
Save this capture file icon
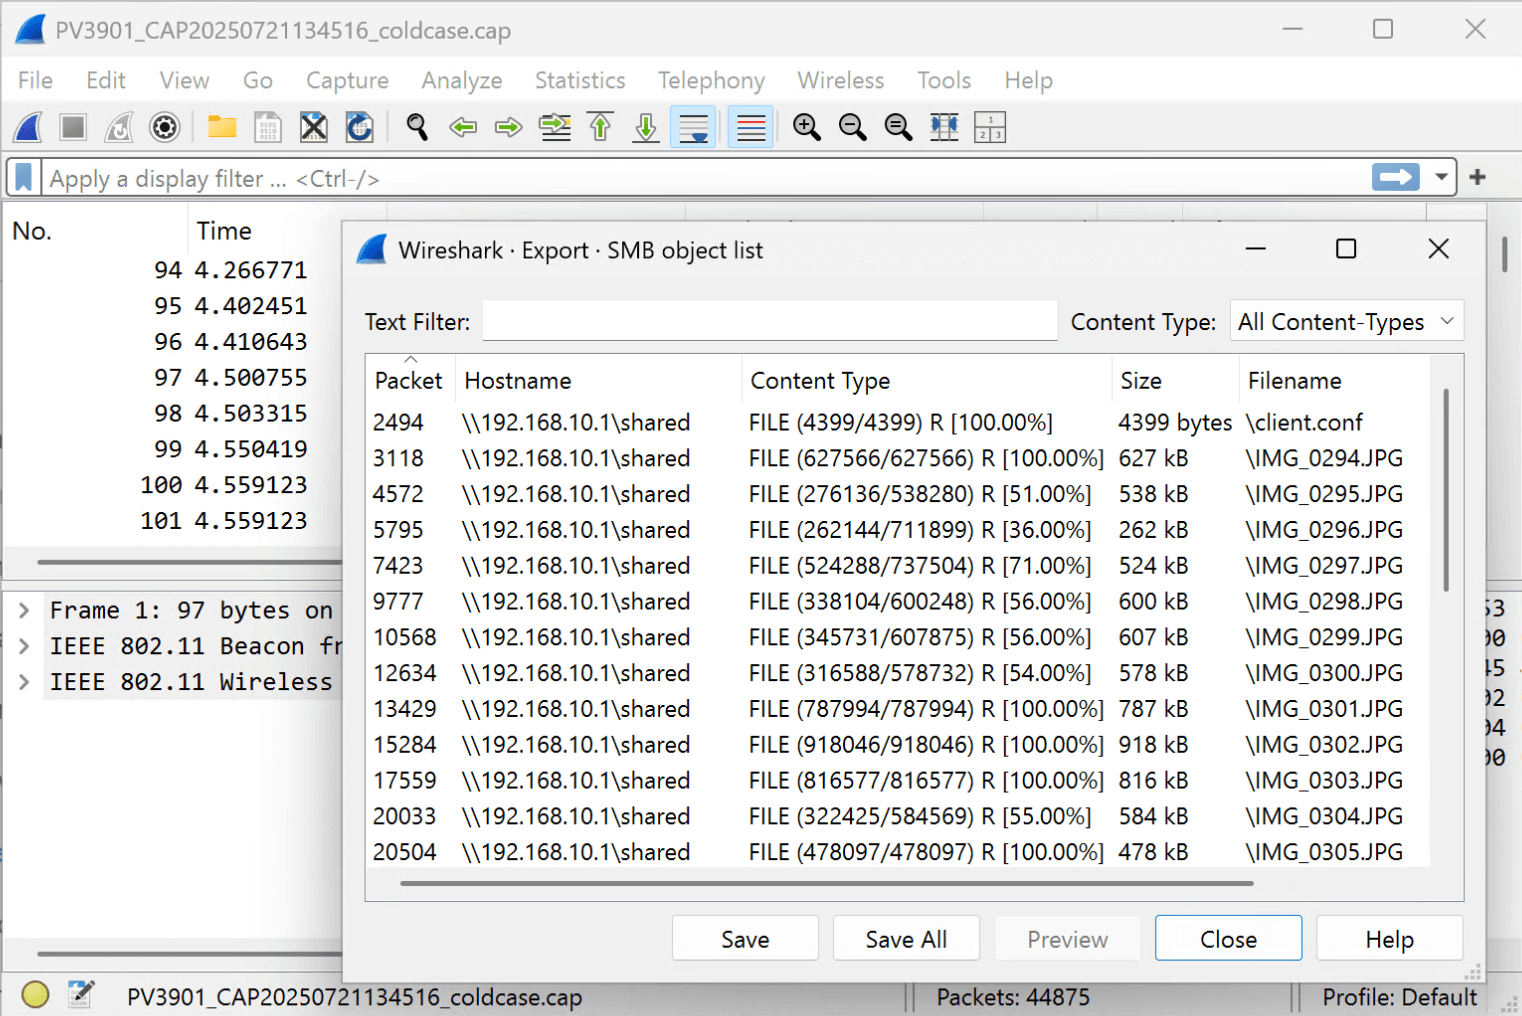pyautogui.click(x=268, y=127)
